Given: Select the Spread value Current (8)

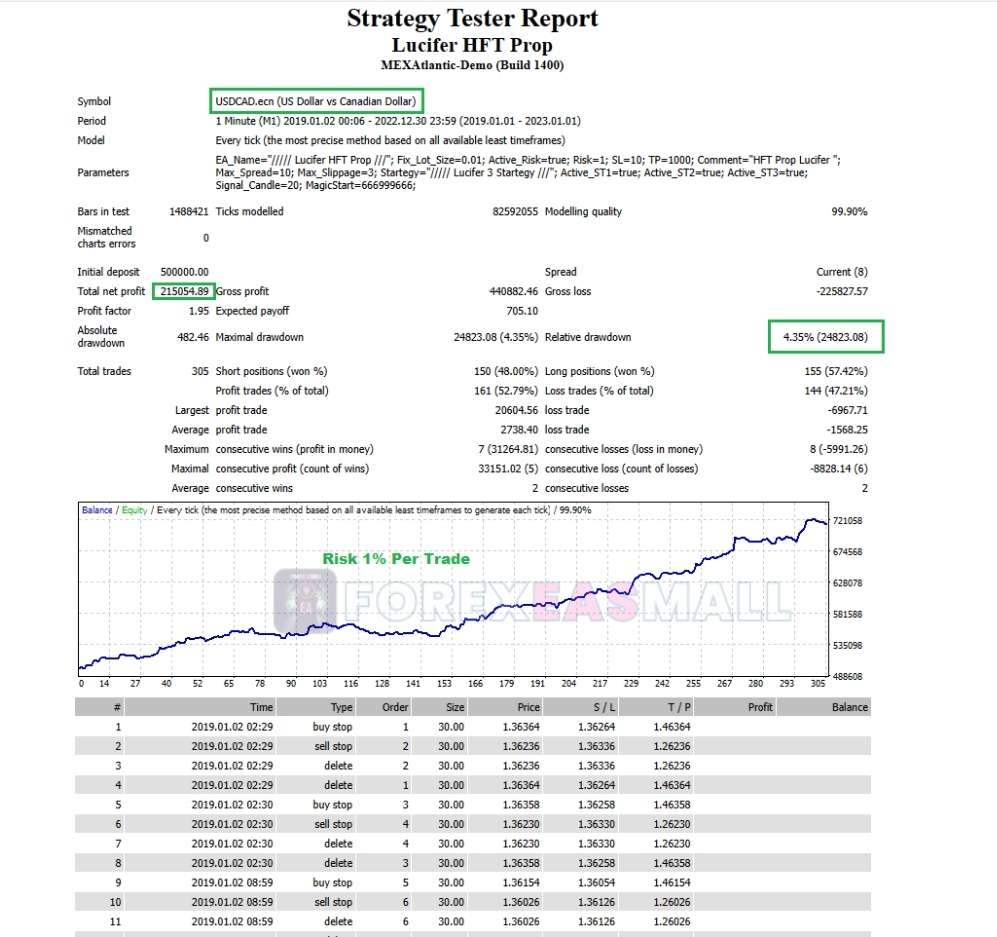Looking at the screenshot, I should [842, 272].
